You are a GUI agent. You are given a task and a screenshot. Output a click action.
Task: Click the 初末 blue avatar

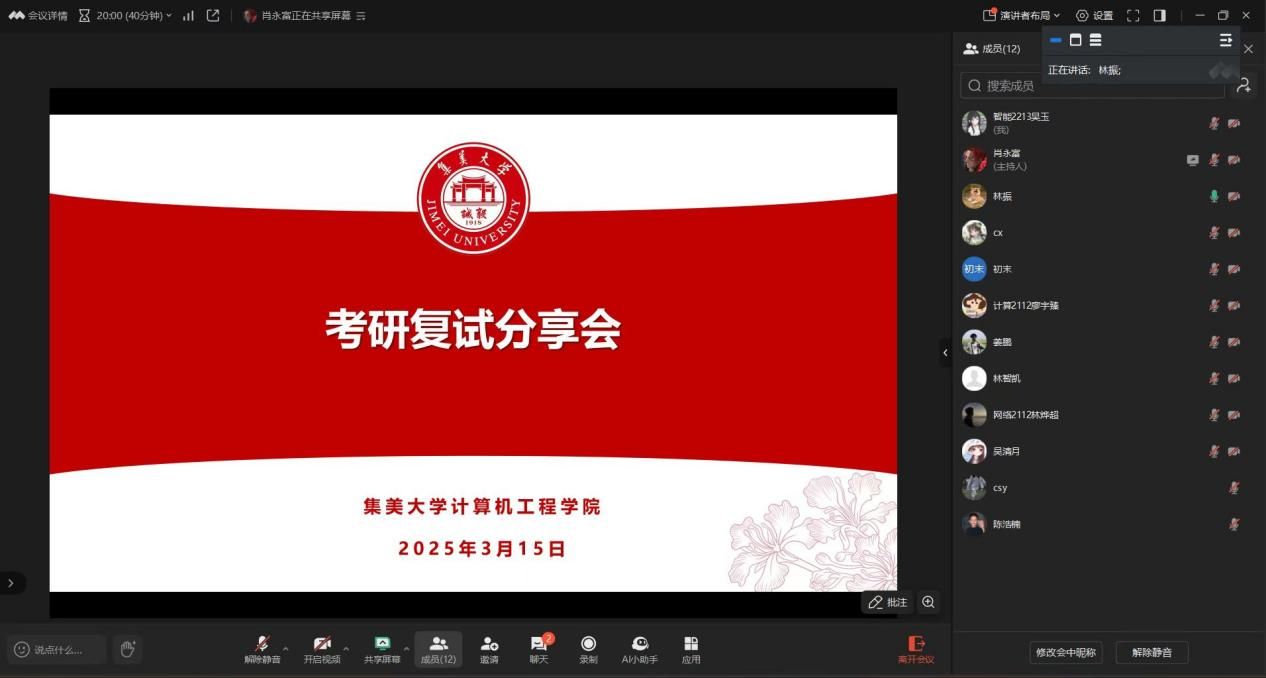click(974, 269)
